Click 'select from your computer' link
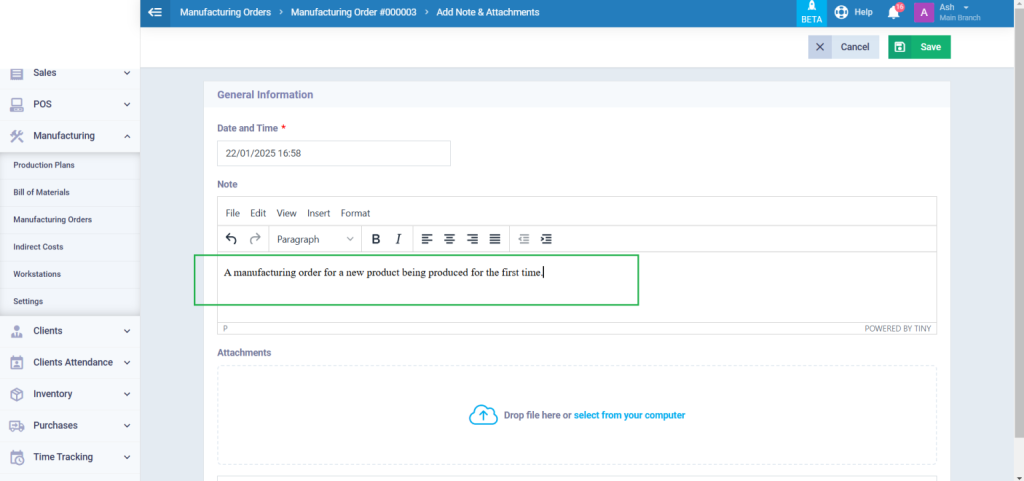 629,415
